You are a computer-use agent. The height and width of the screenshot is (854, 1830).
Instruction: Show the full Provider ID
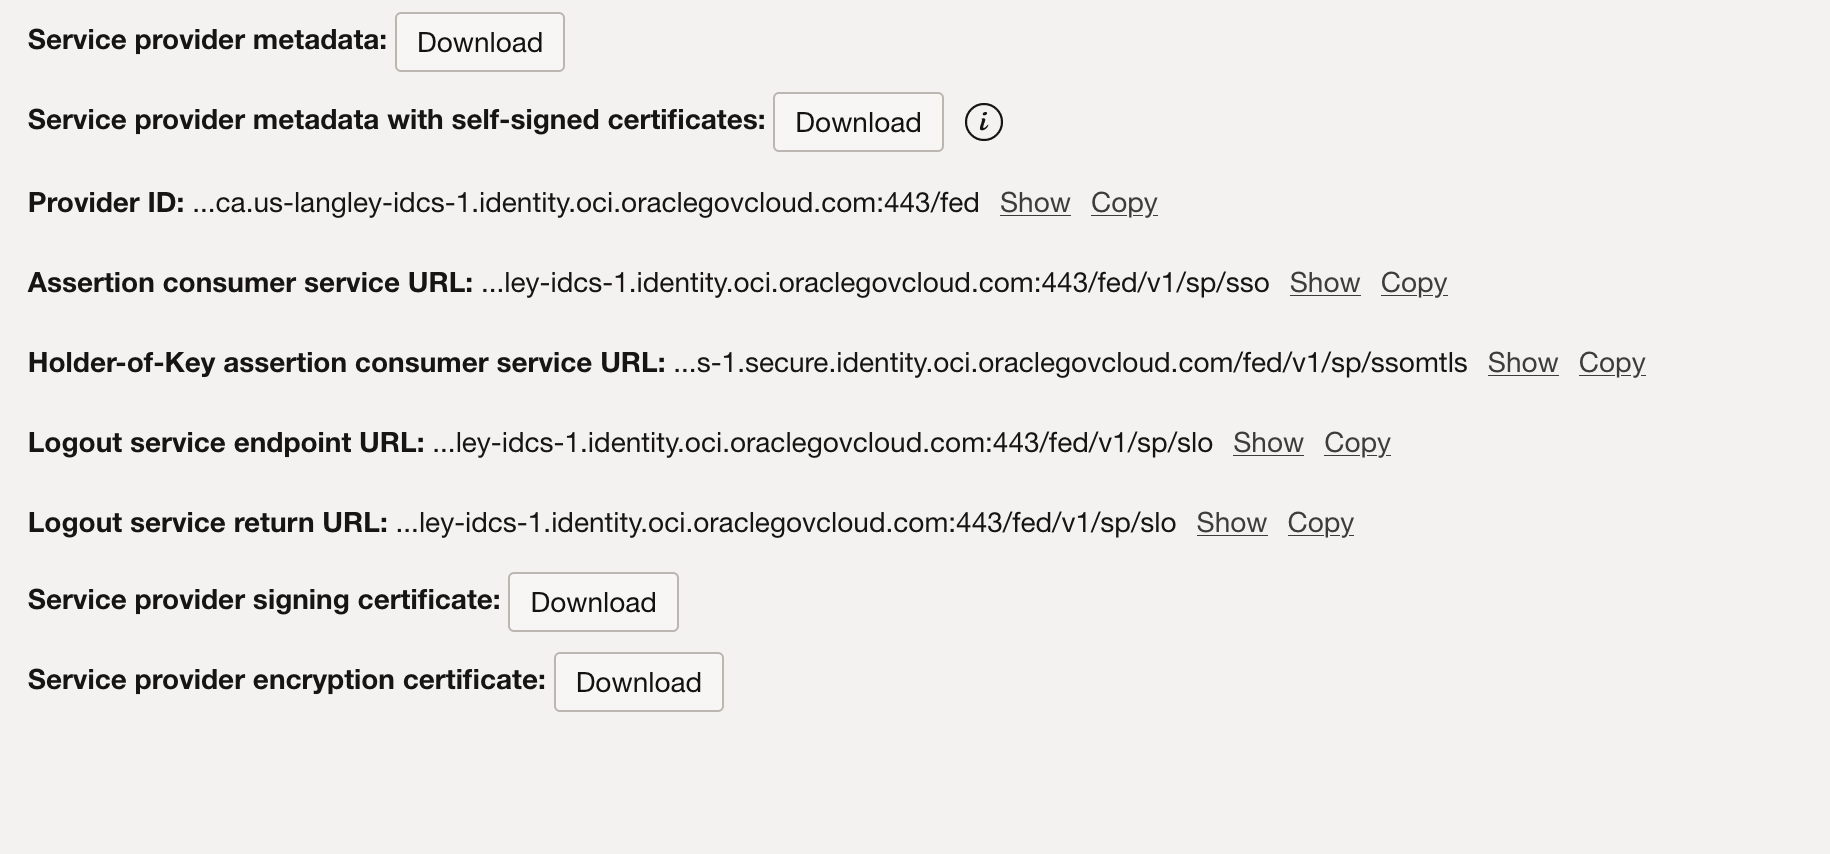click(1035, 203)
